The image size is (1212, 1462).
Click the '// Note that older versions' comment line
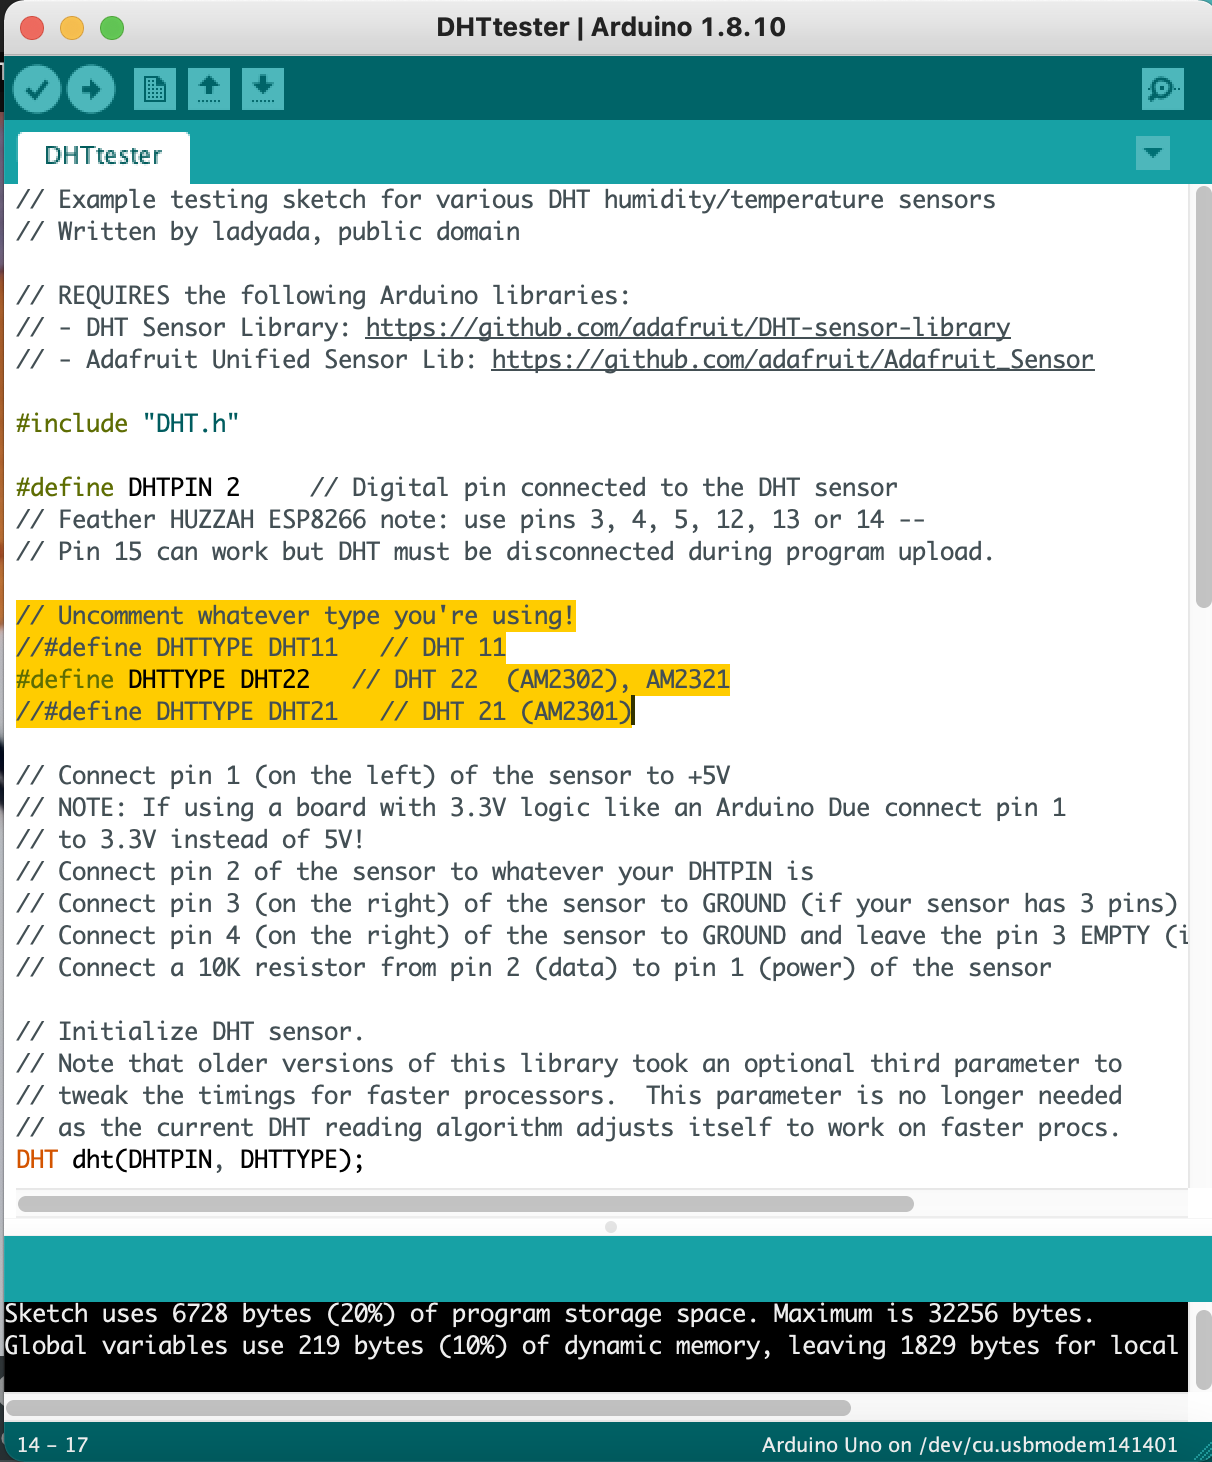tap(569, 1064)
